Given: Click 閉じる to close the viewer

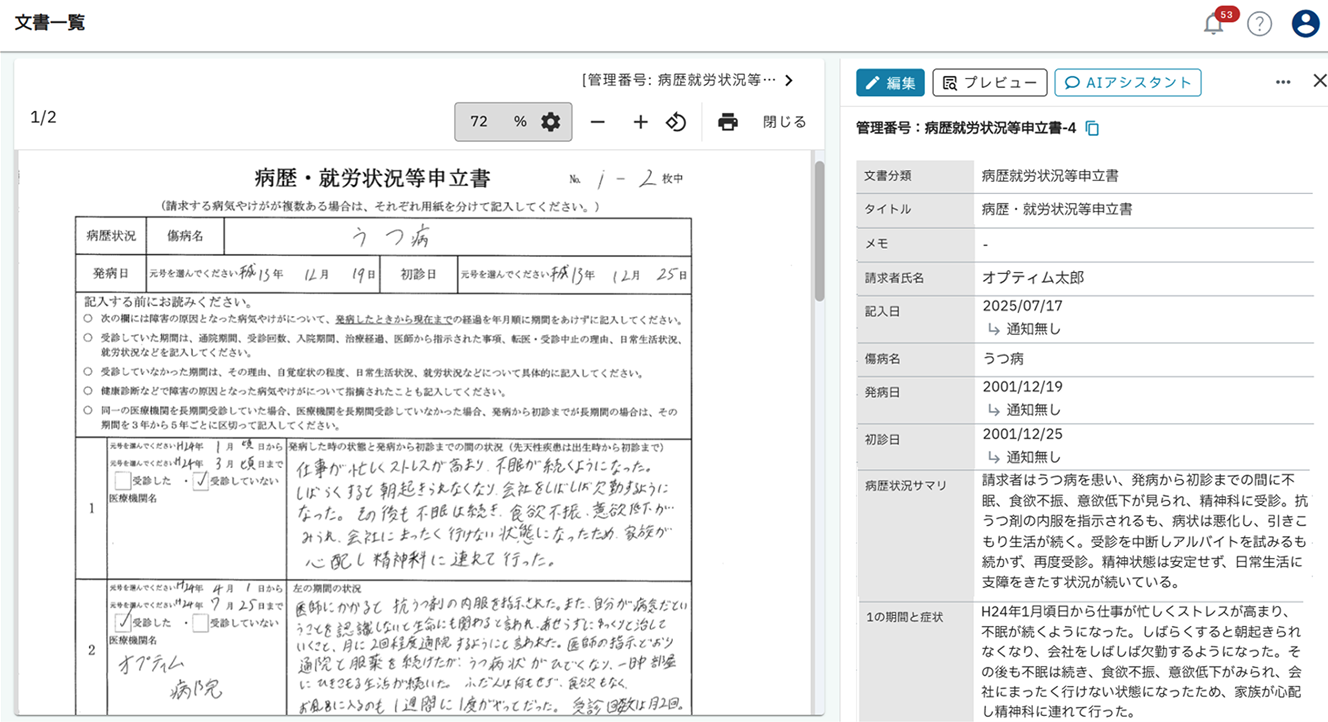Looking at the screenshot, I should 784,122.
